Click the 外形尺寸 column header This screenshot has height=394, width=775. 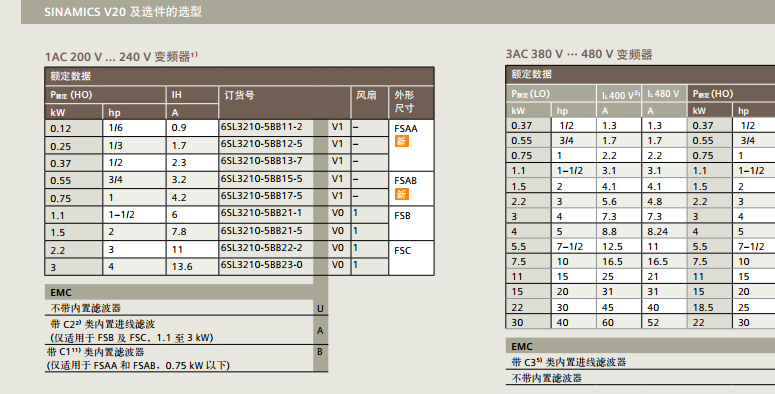(404, 101)
